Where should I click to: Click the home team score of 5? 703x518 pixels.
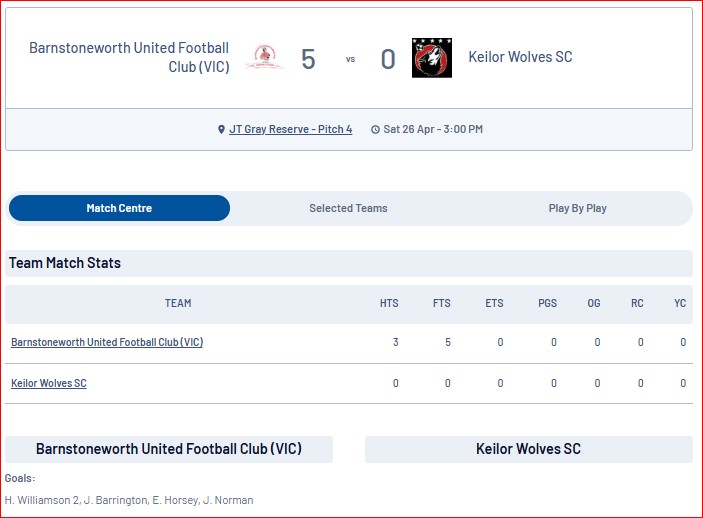(308, 59)
